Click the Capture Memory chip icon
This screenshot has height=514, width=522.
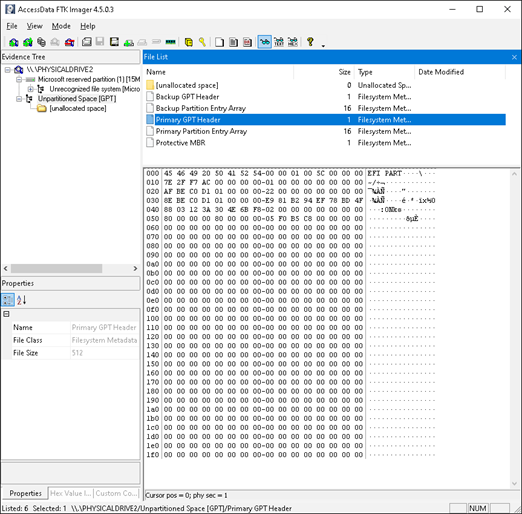(170, 42)
